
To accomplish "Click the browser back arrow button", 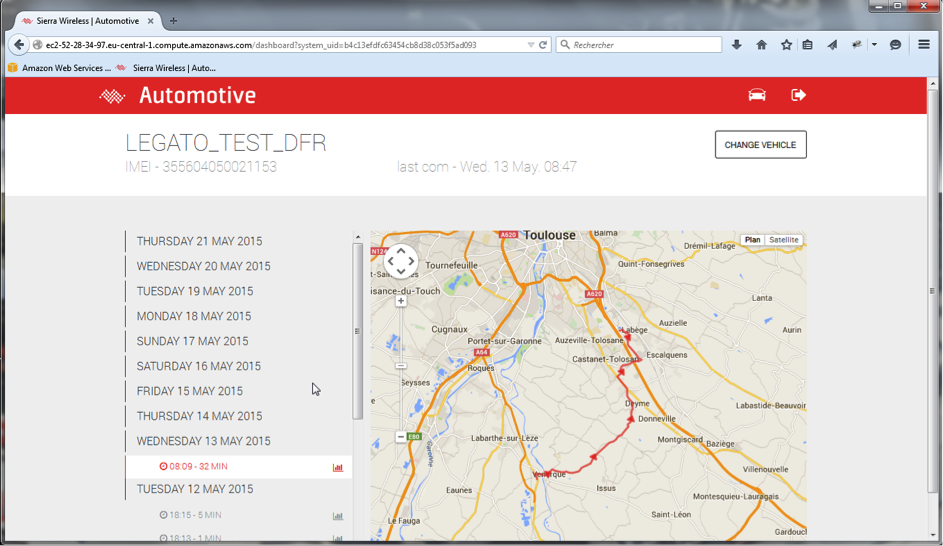I will [x=19, y=44].
